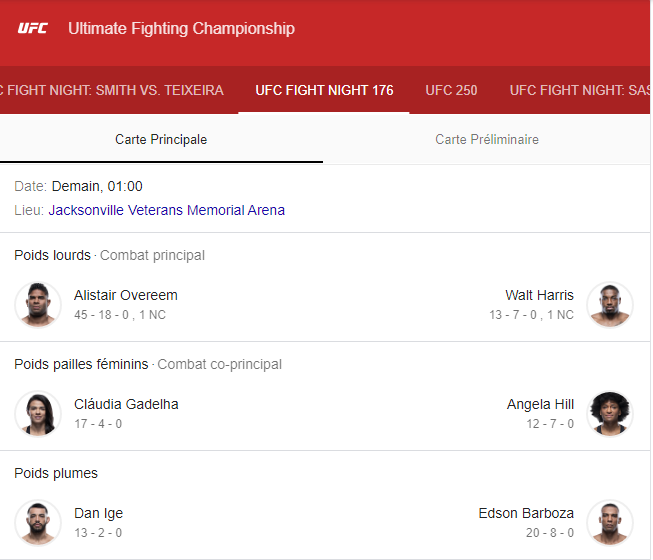Click the Edson Barboza name
This screenshot has width=653, height=560.
coord(526,513)
